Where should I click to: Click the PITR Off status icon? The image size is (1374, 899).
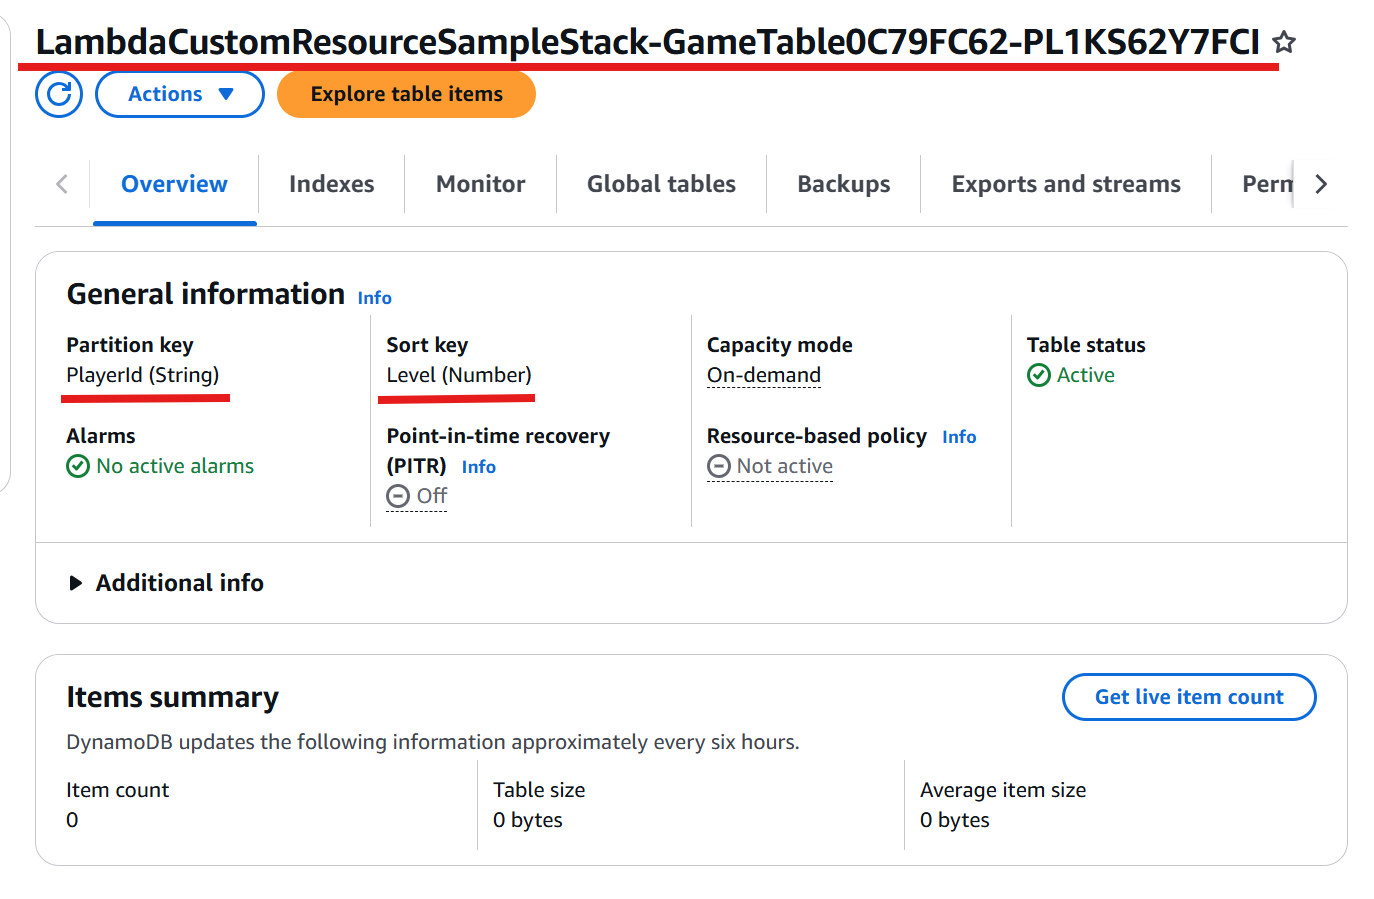click(x=398, y=496)
